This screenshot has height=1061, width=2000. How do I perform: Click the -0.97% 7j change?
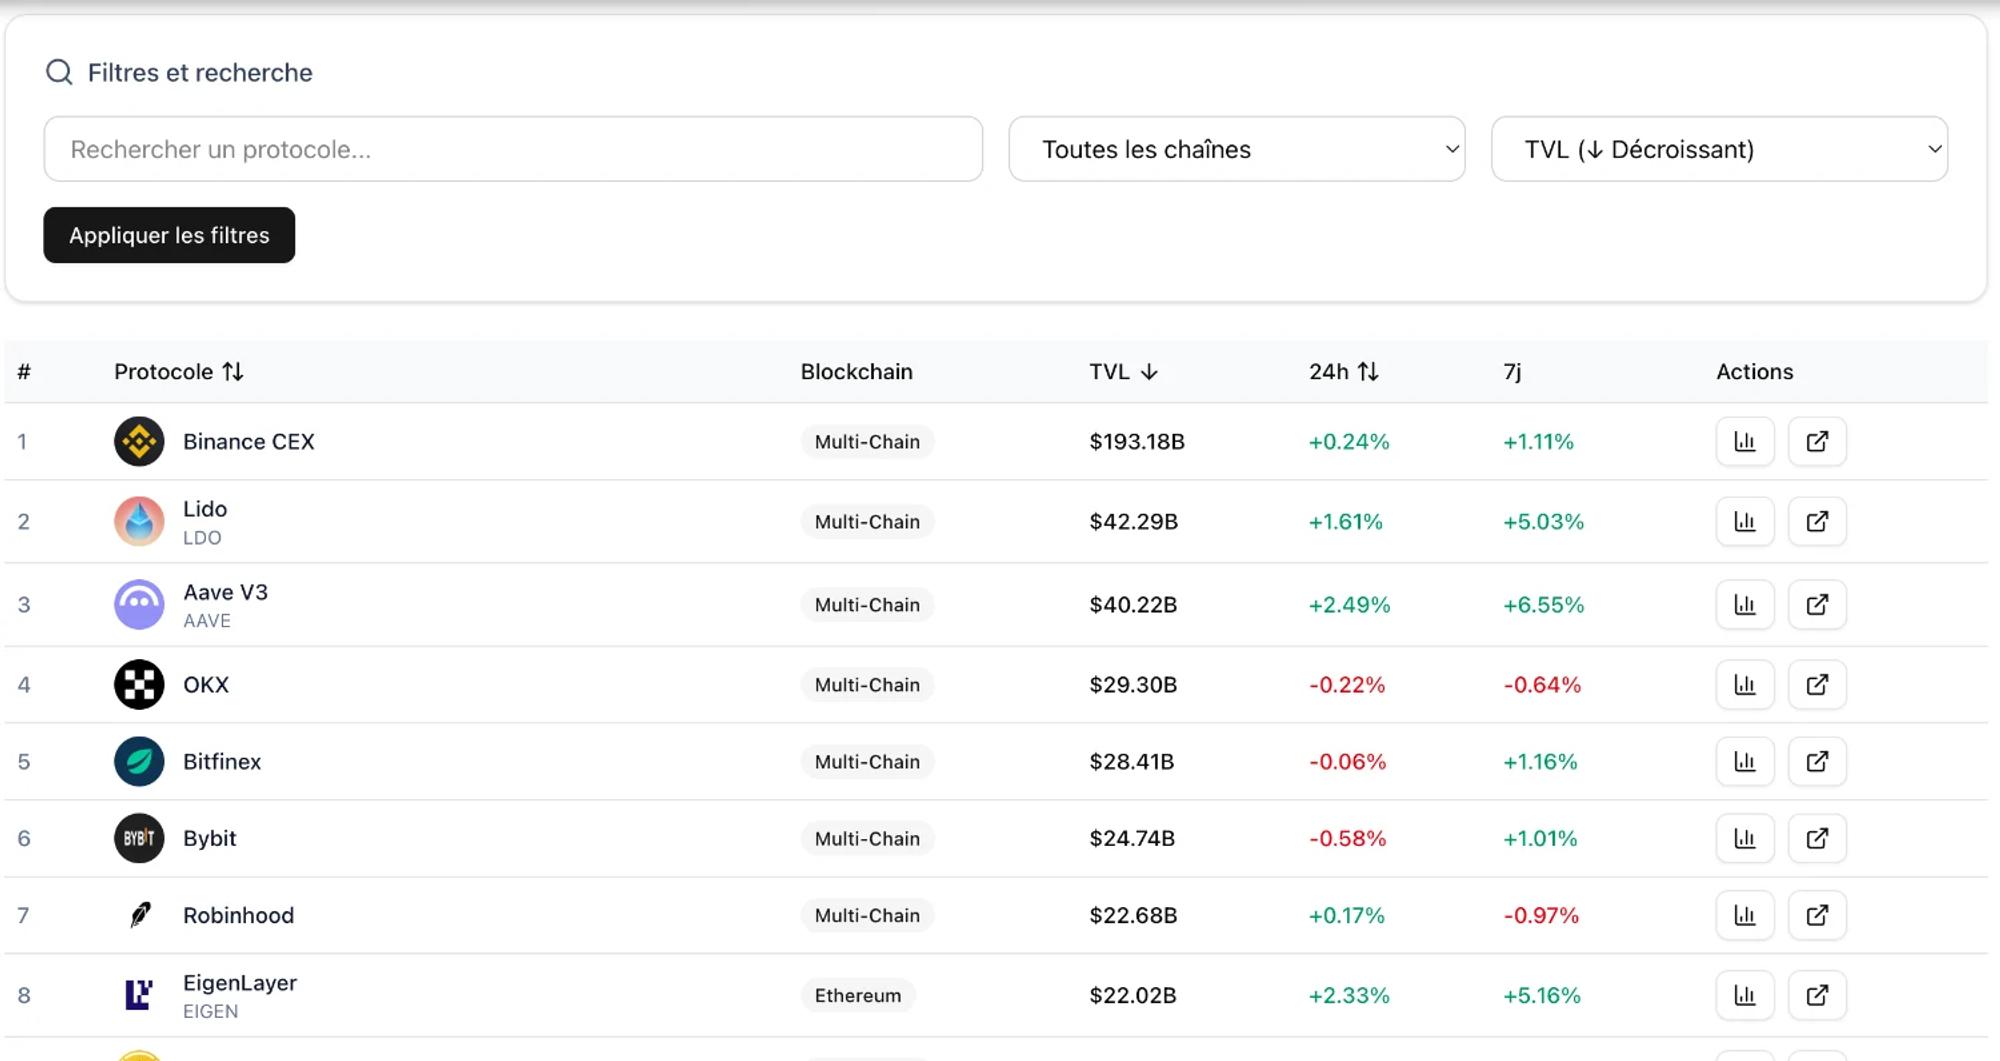click(1540, 915)
